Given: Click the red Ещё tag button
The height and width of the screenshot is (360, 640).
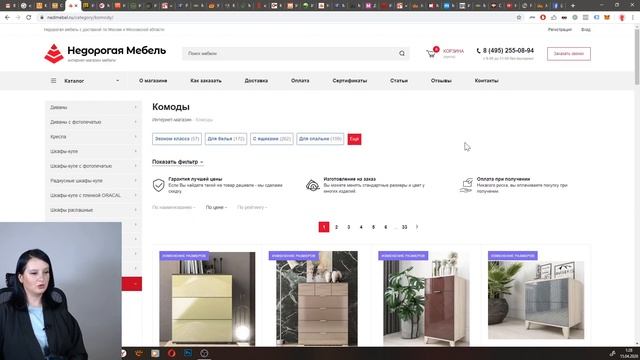Looking at the screenshot, I should [x=354, y=139].
